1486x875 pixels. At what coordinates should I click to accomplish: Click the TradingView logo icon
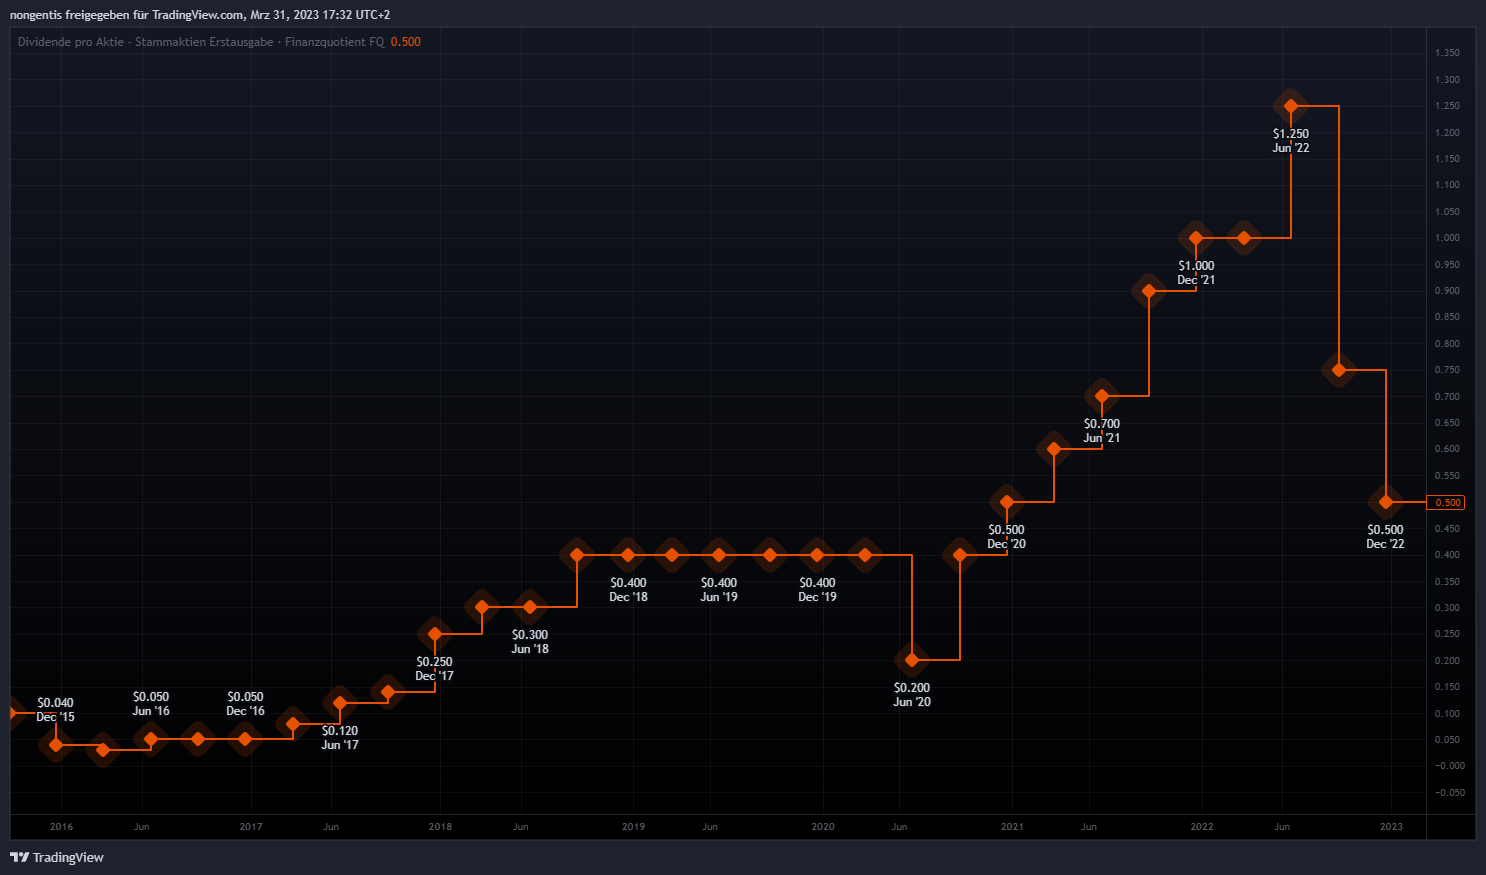(x=19, y=857)
